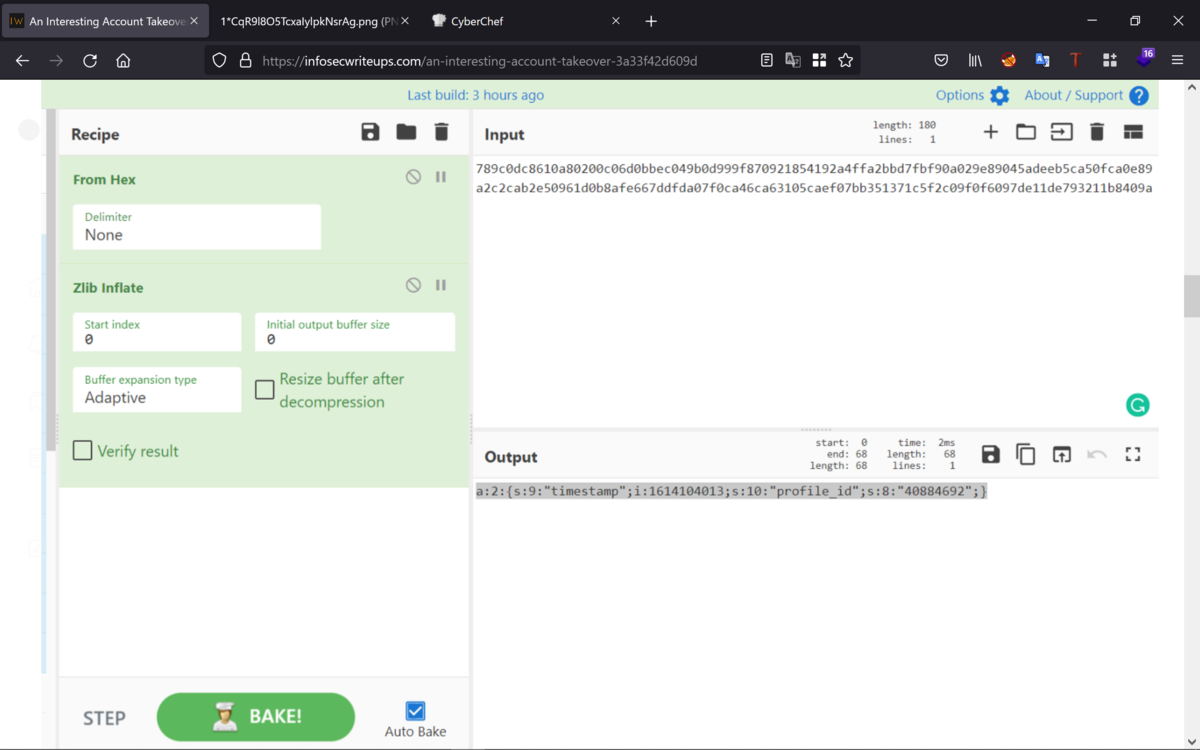Open Options gear link
Viewport: 1200px width, 750px height.
coord(973,95)
